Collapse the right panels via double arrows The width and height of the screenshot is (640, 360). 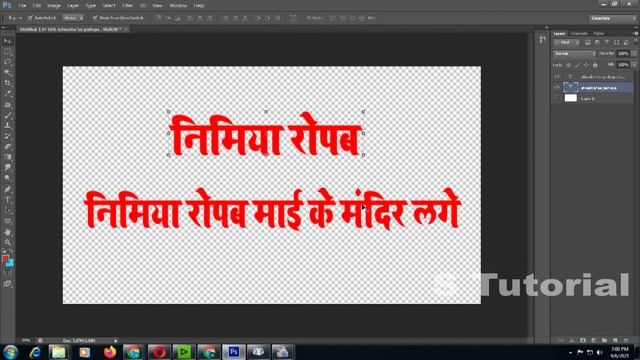point(636,28)
